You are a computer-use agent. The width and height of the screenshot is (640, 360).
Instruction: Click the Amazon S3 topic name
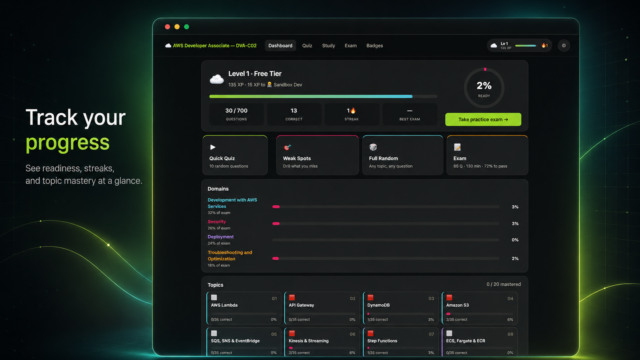457,305
